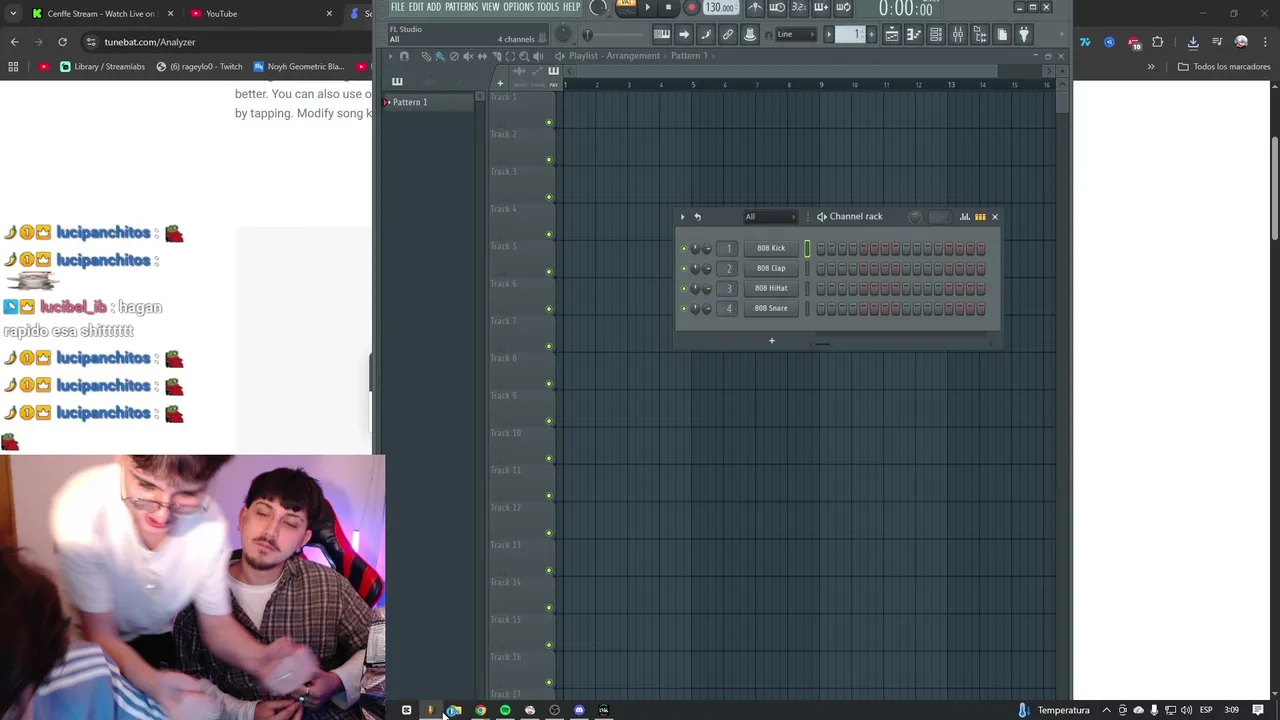Toggle the metronome icon
This screenshot has height=720, width=1280.
(x=755, y=7)
